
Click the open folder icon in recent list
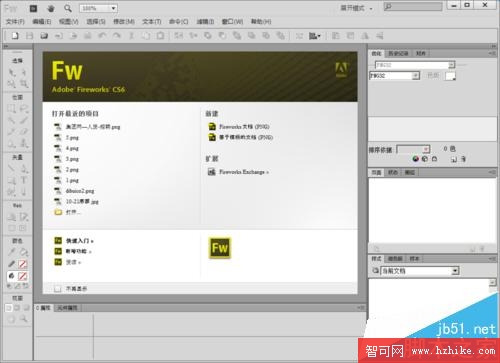point(58,212)
